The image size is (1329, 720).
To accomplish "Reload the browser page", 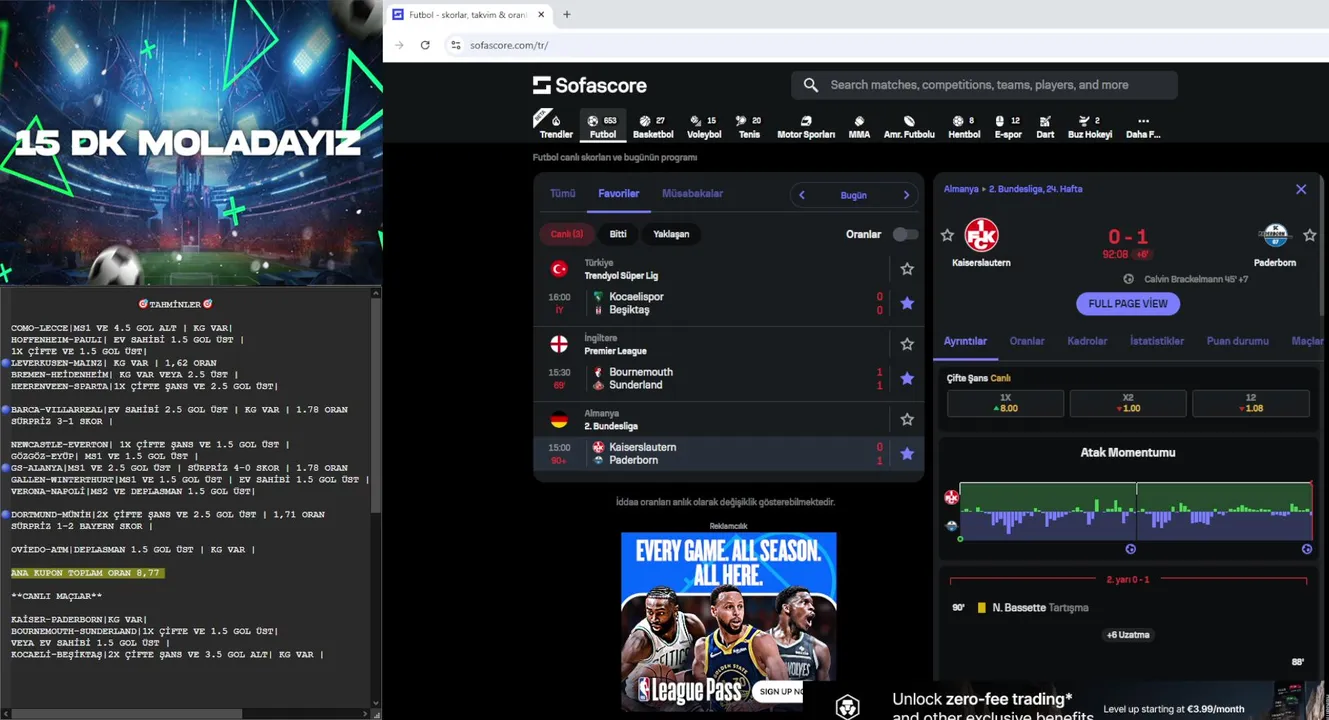I will click(425, 45).
